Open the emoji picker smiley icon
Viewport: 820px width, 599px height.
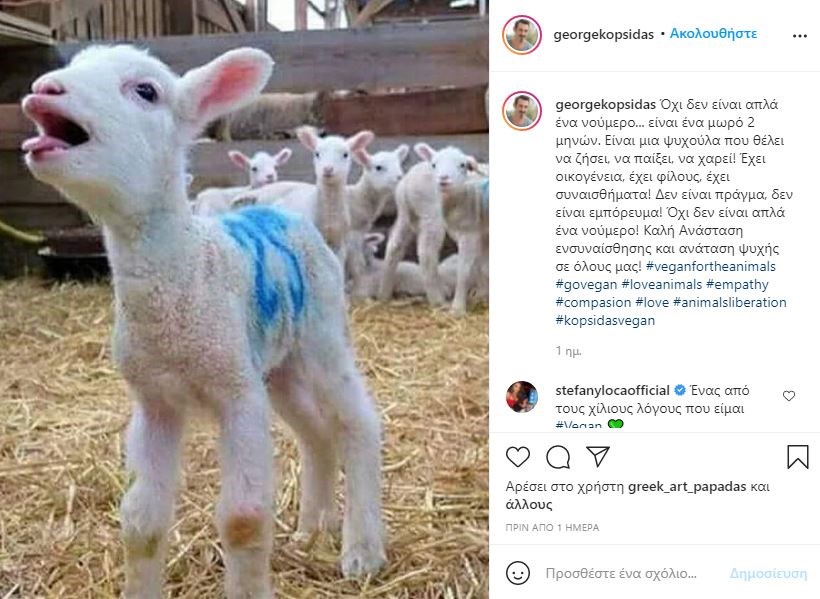[x=518, y=573]
